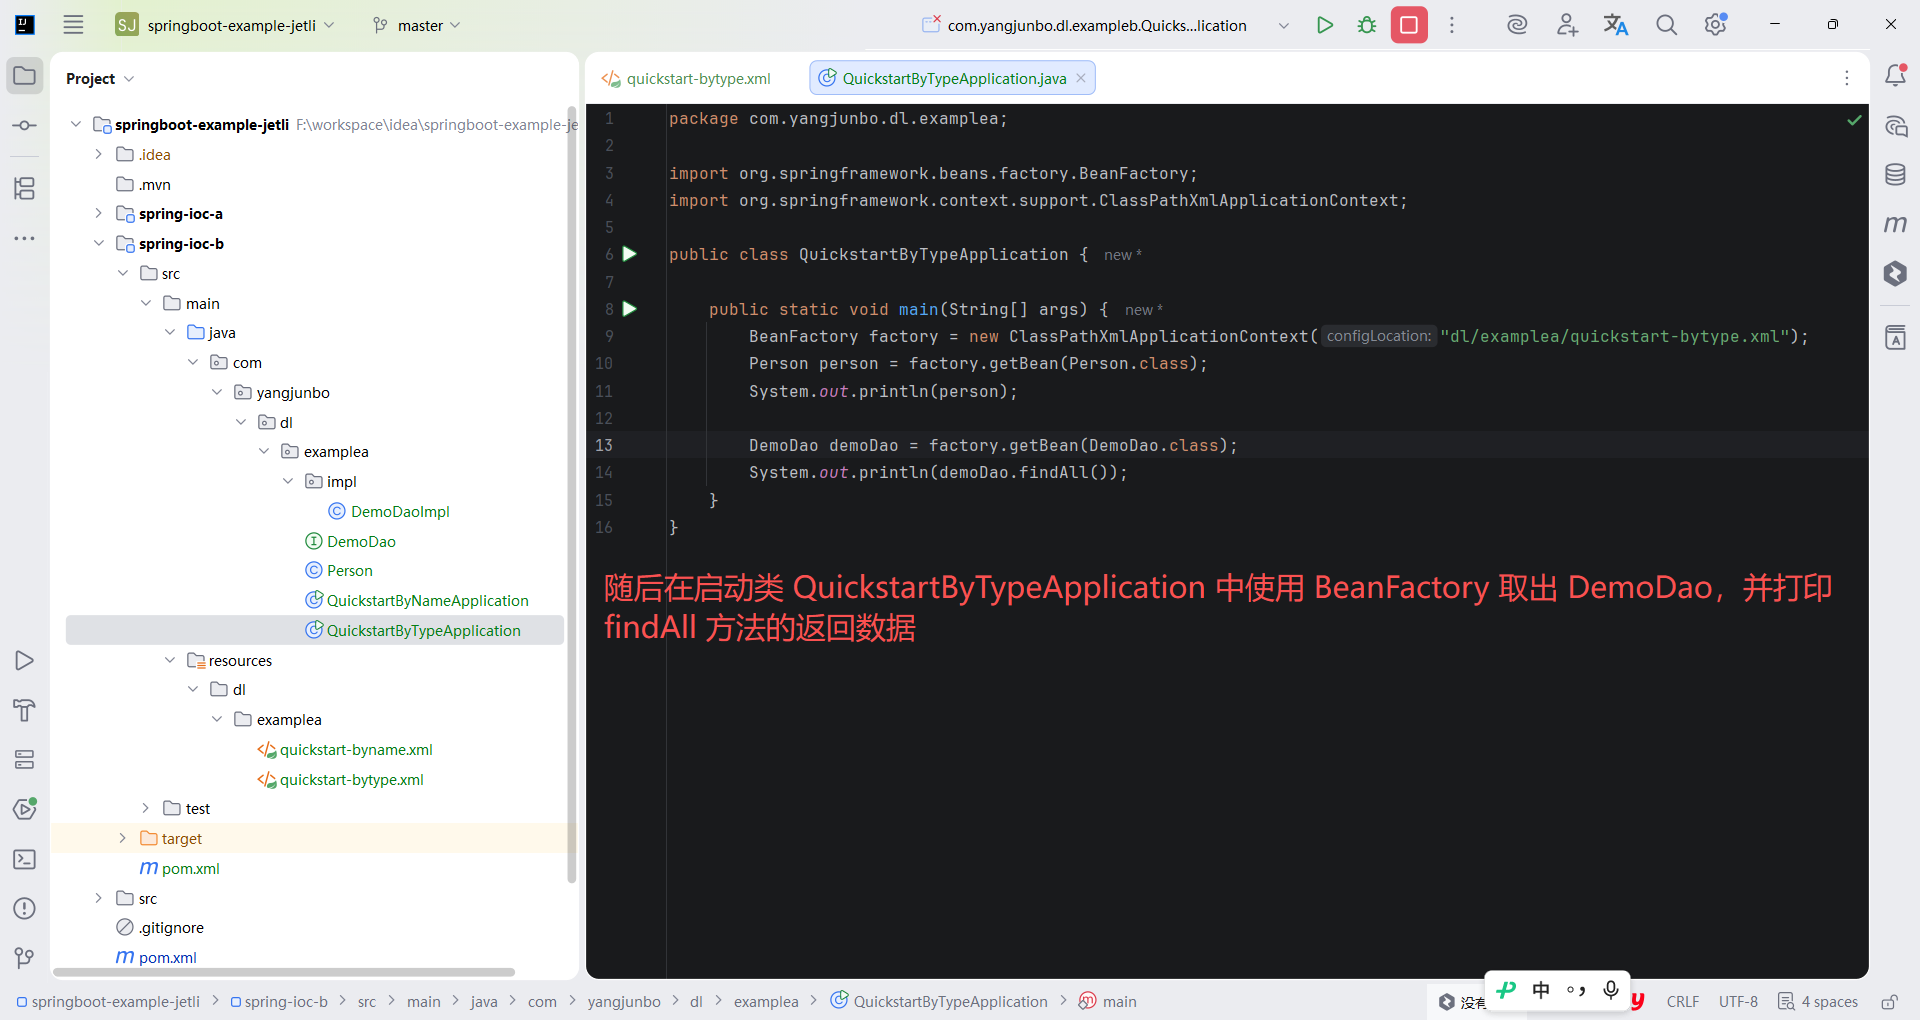The width and height of the screenshot is (1920, 1020).
Task: Stop the running application
Action: tap(1409, 25)
